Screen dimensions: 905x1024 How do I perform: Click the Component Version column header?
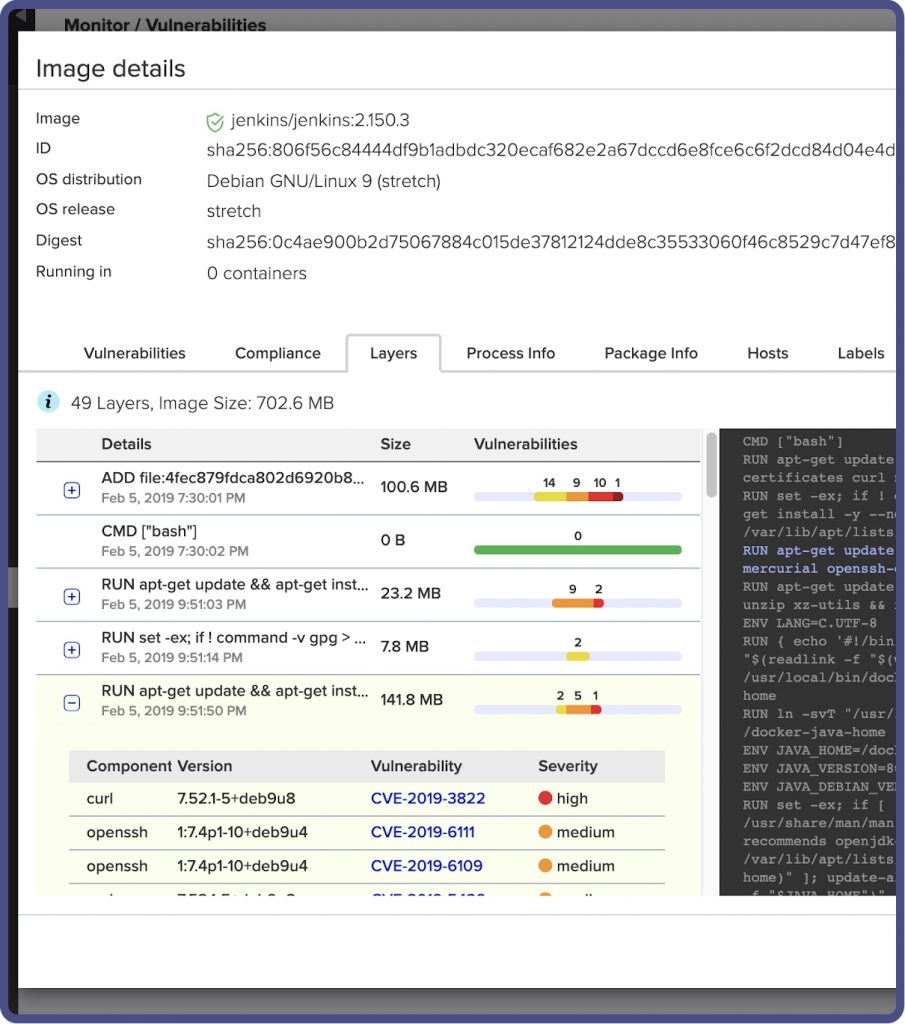[x=159, y=766]
